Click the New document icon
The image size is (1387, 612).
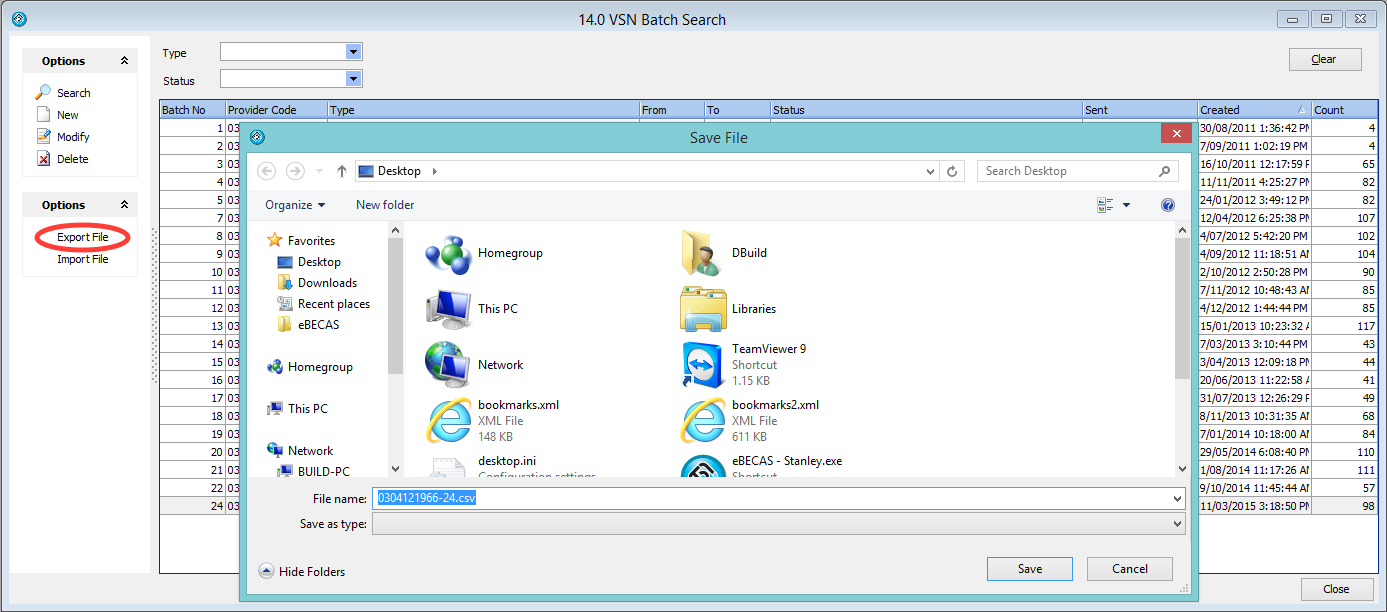point(43,115)
